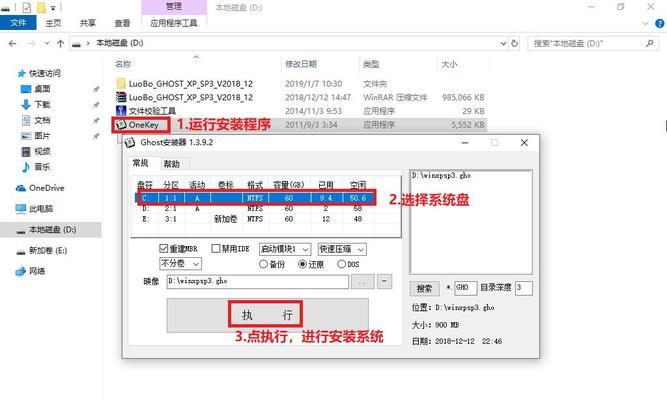Open the 共享 ribbon tab
The image size is (667, 400).
click(x=88, y=23)
